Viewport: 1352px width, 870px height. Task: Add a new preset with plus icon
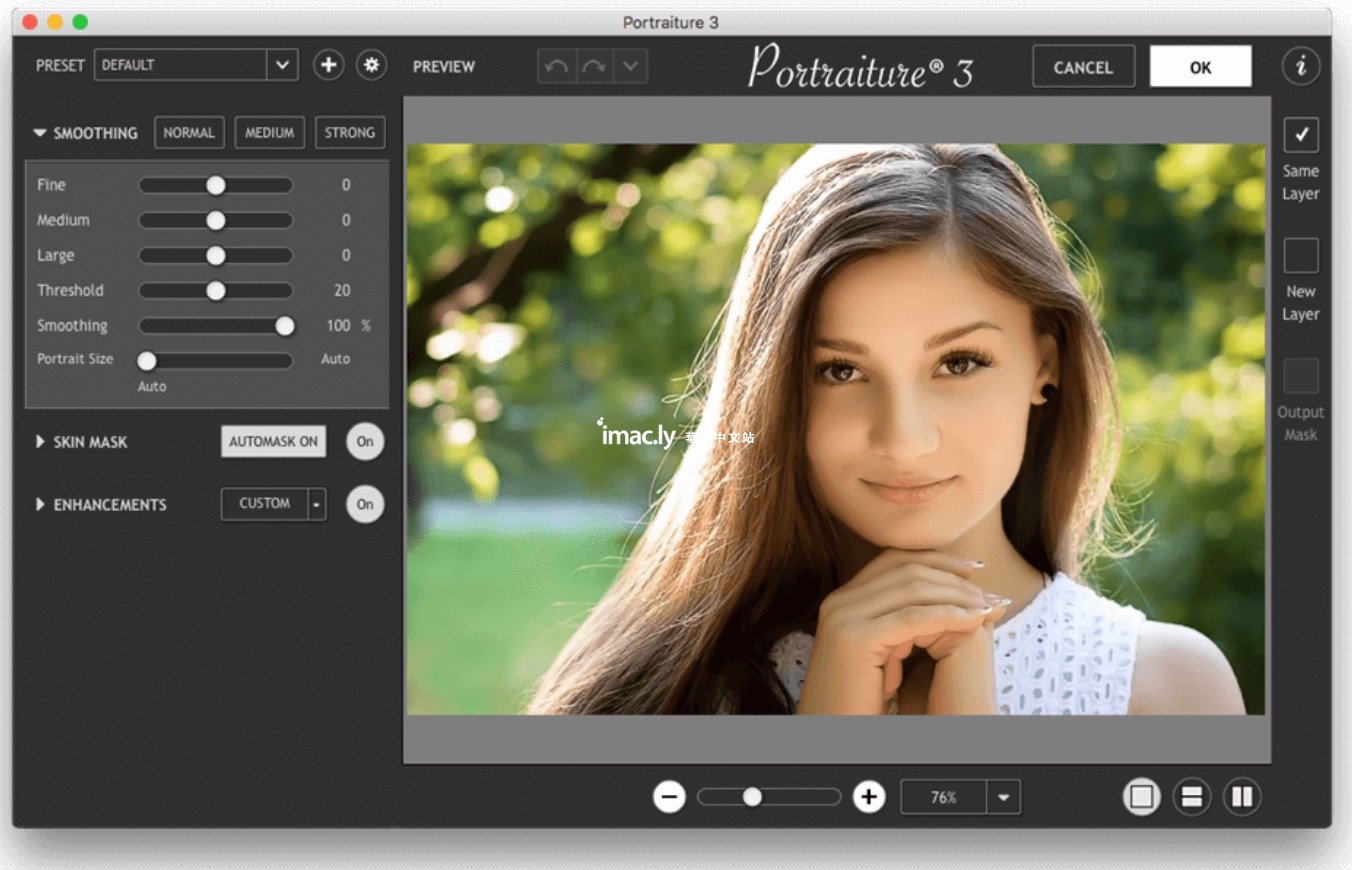(328, 66)
